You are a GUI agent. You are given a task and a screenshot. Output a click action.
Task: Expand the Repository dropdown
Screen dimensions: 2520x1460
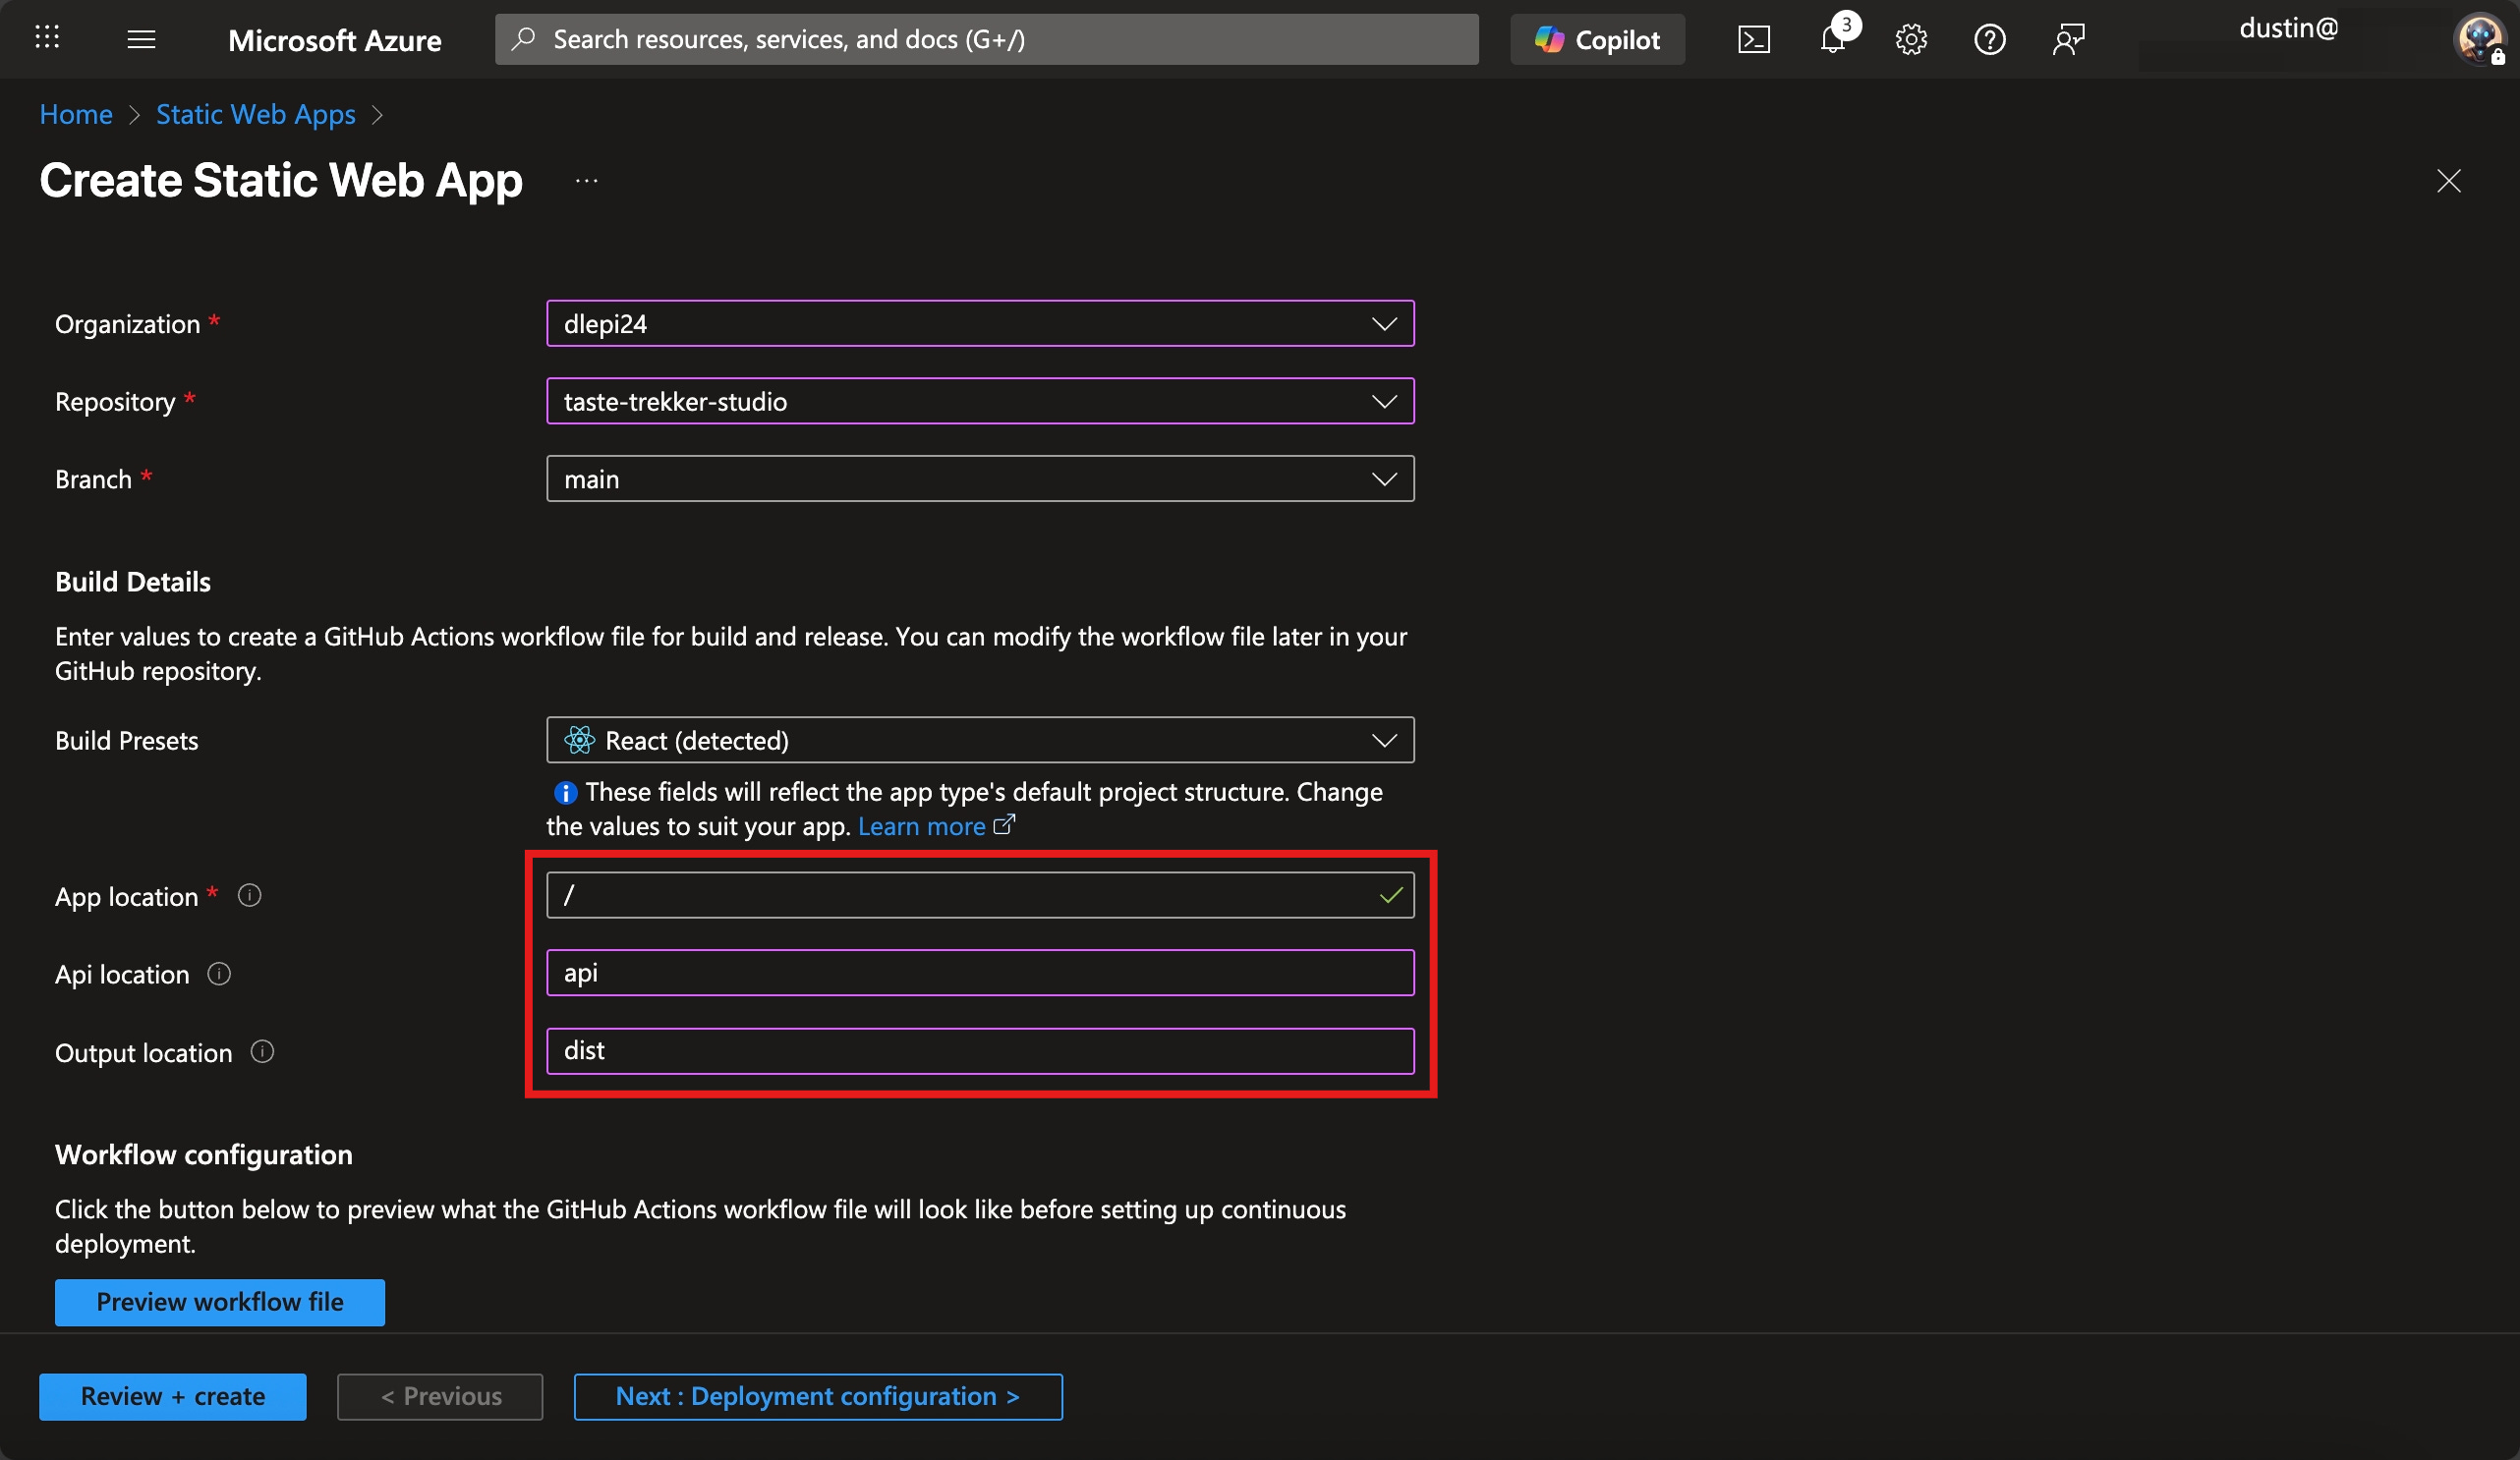[979, 401]
